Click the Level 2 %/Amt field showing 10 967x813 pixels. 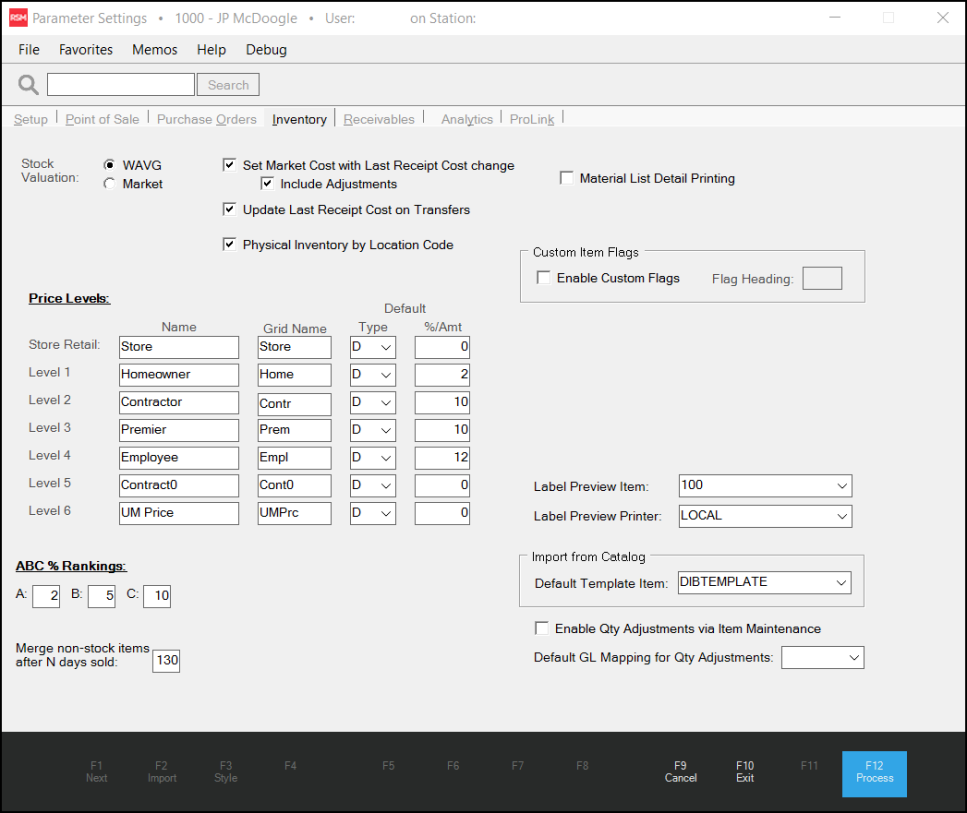click(x=442, y=403)
